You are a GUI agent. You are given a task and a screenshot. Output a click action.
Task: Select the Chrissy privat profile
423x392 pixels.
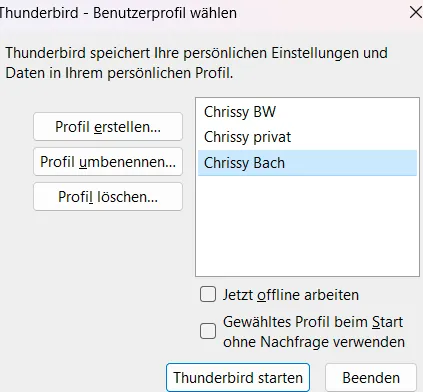(x=307, y=137)
